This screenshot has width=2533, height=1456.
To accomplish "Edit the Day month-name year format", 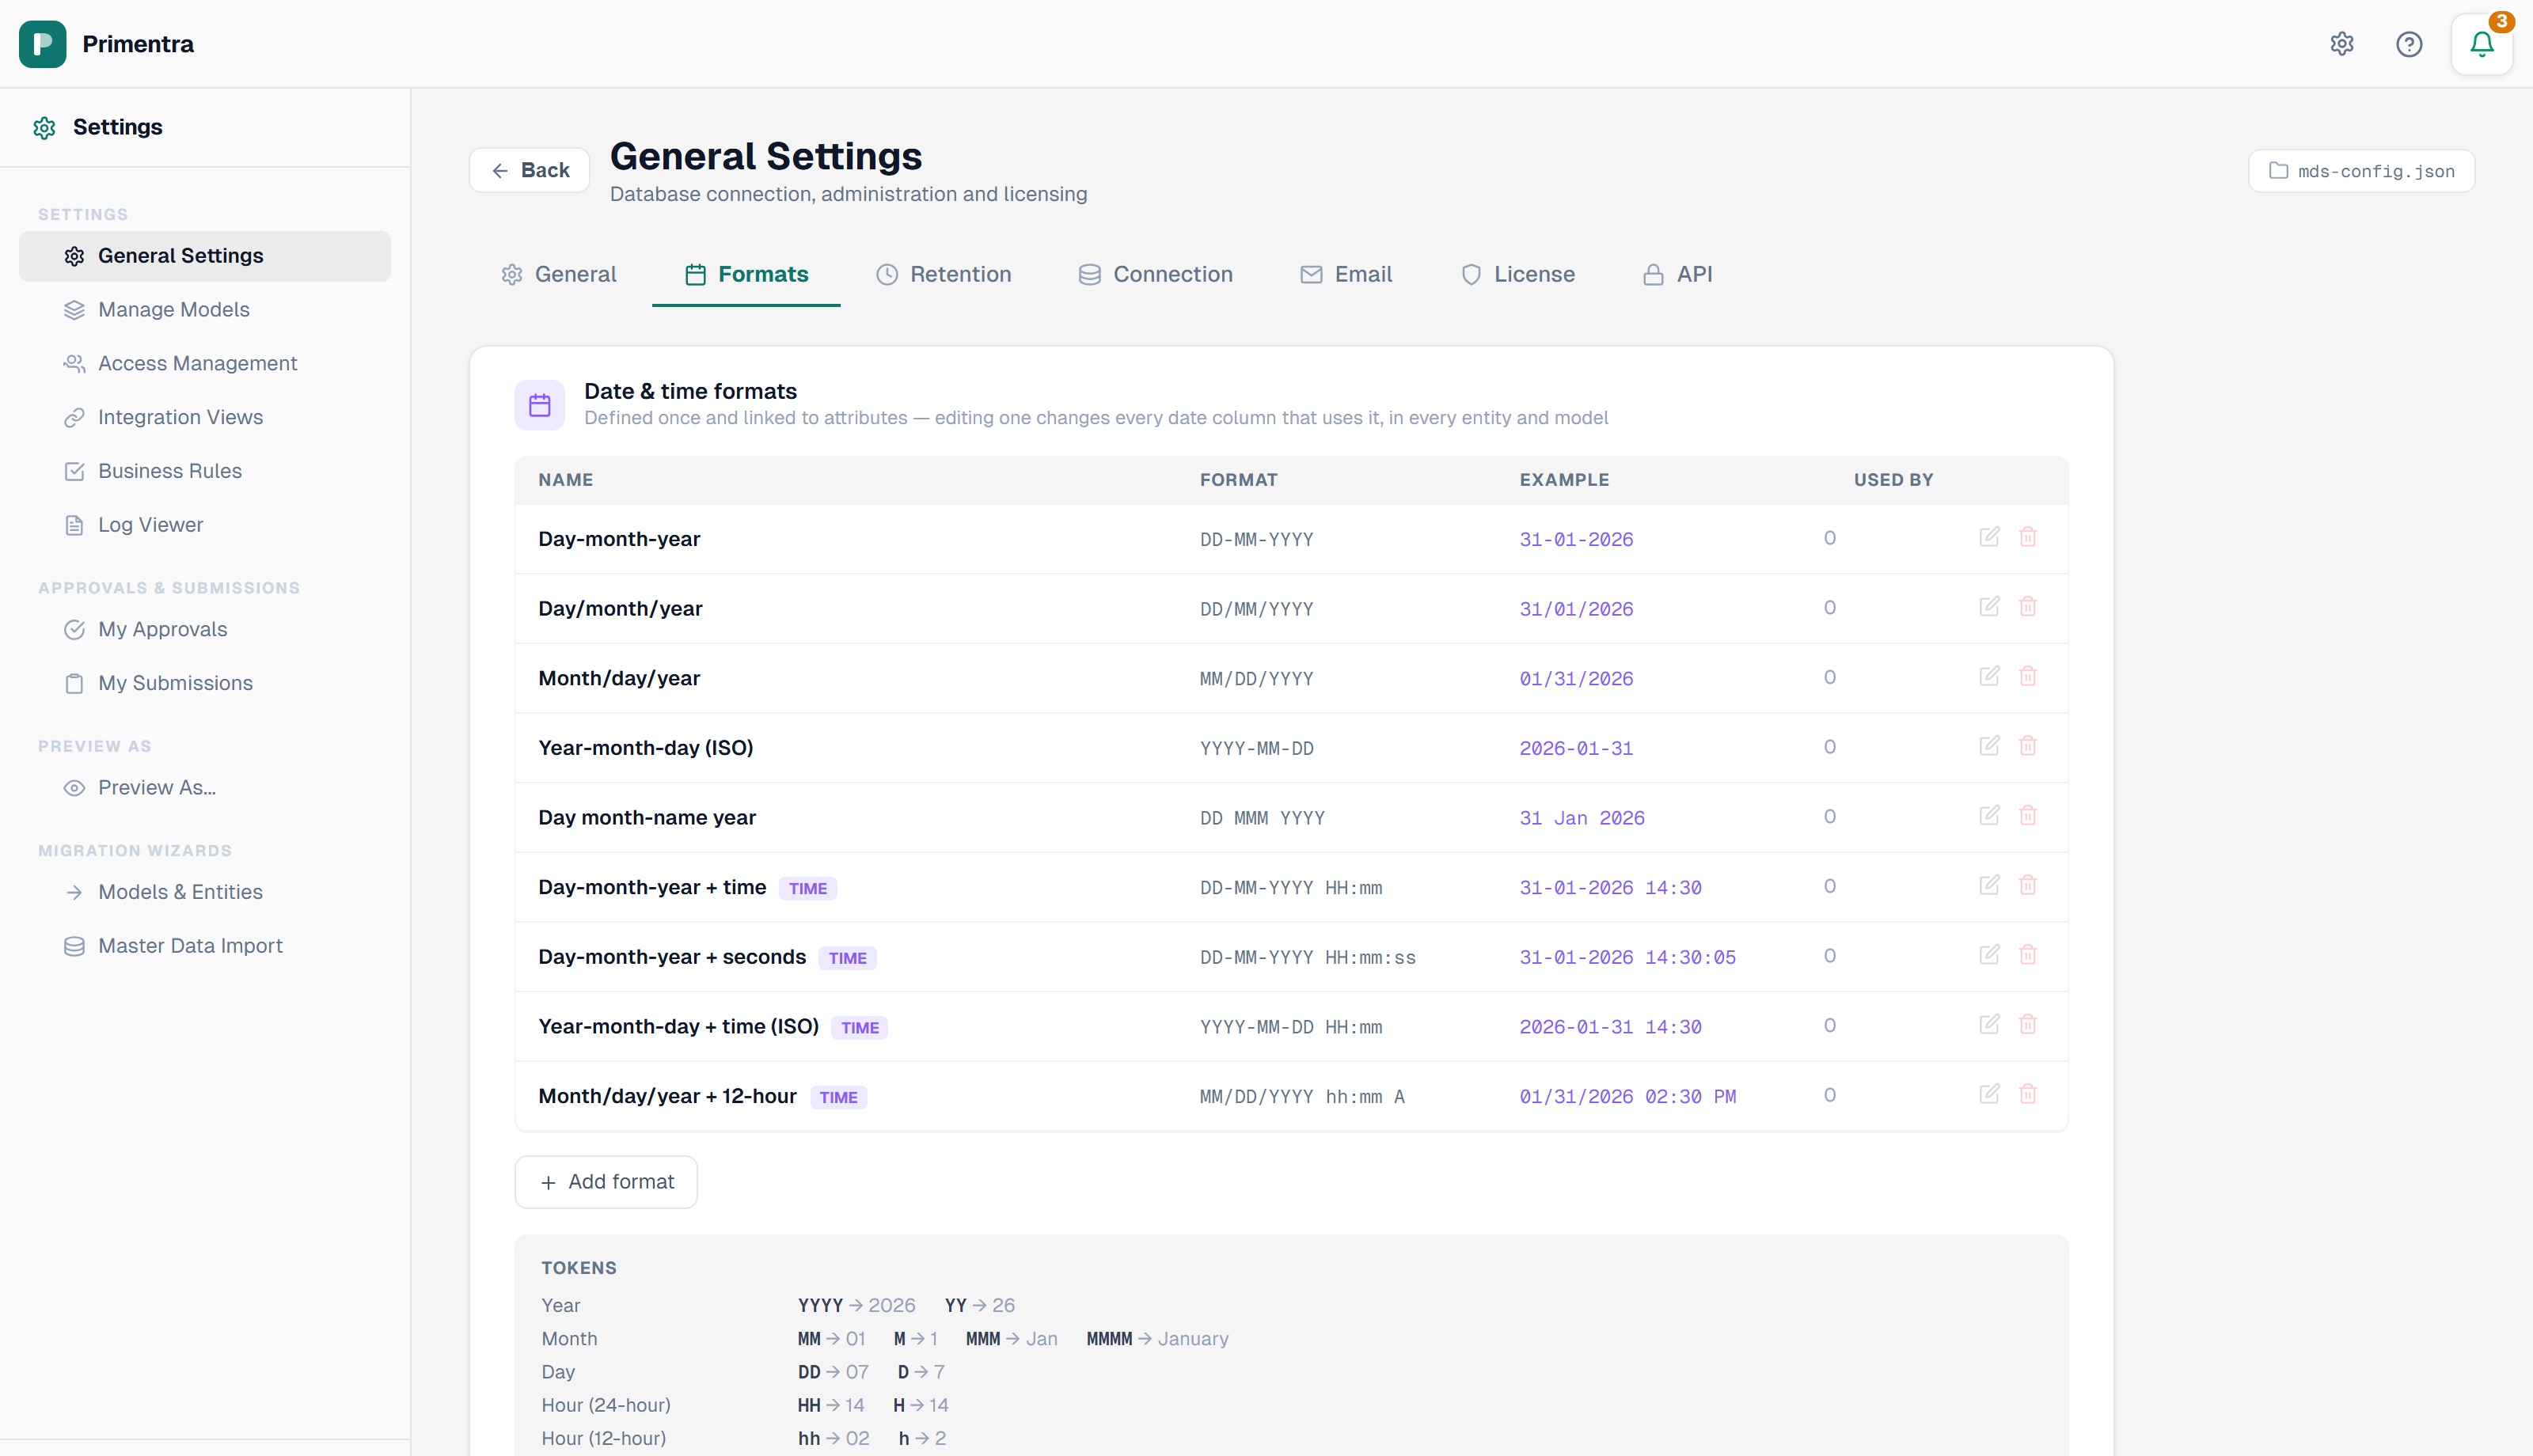I will click(x=1989, y=816).
